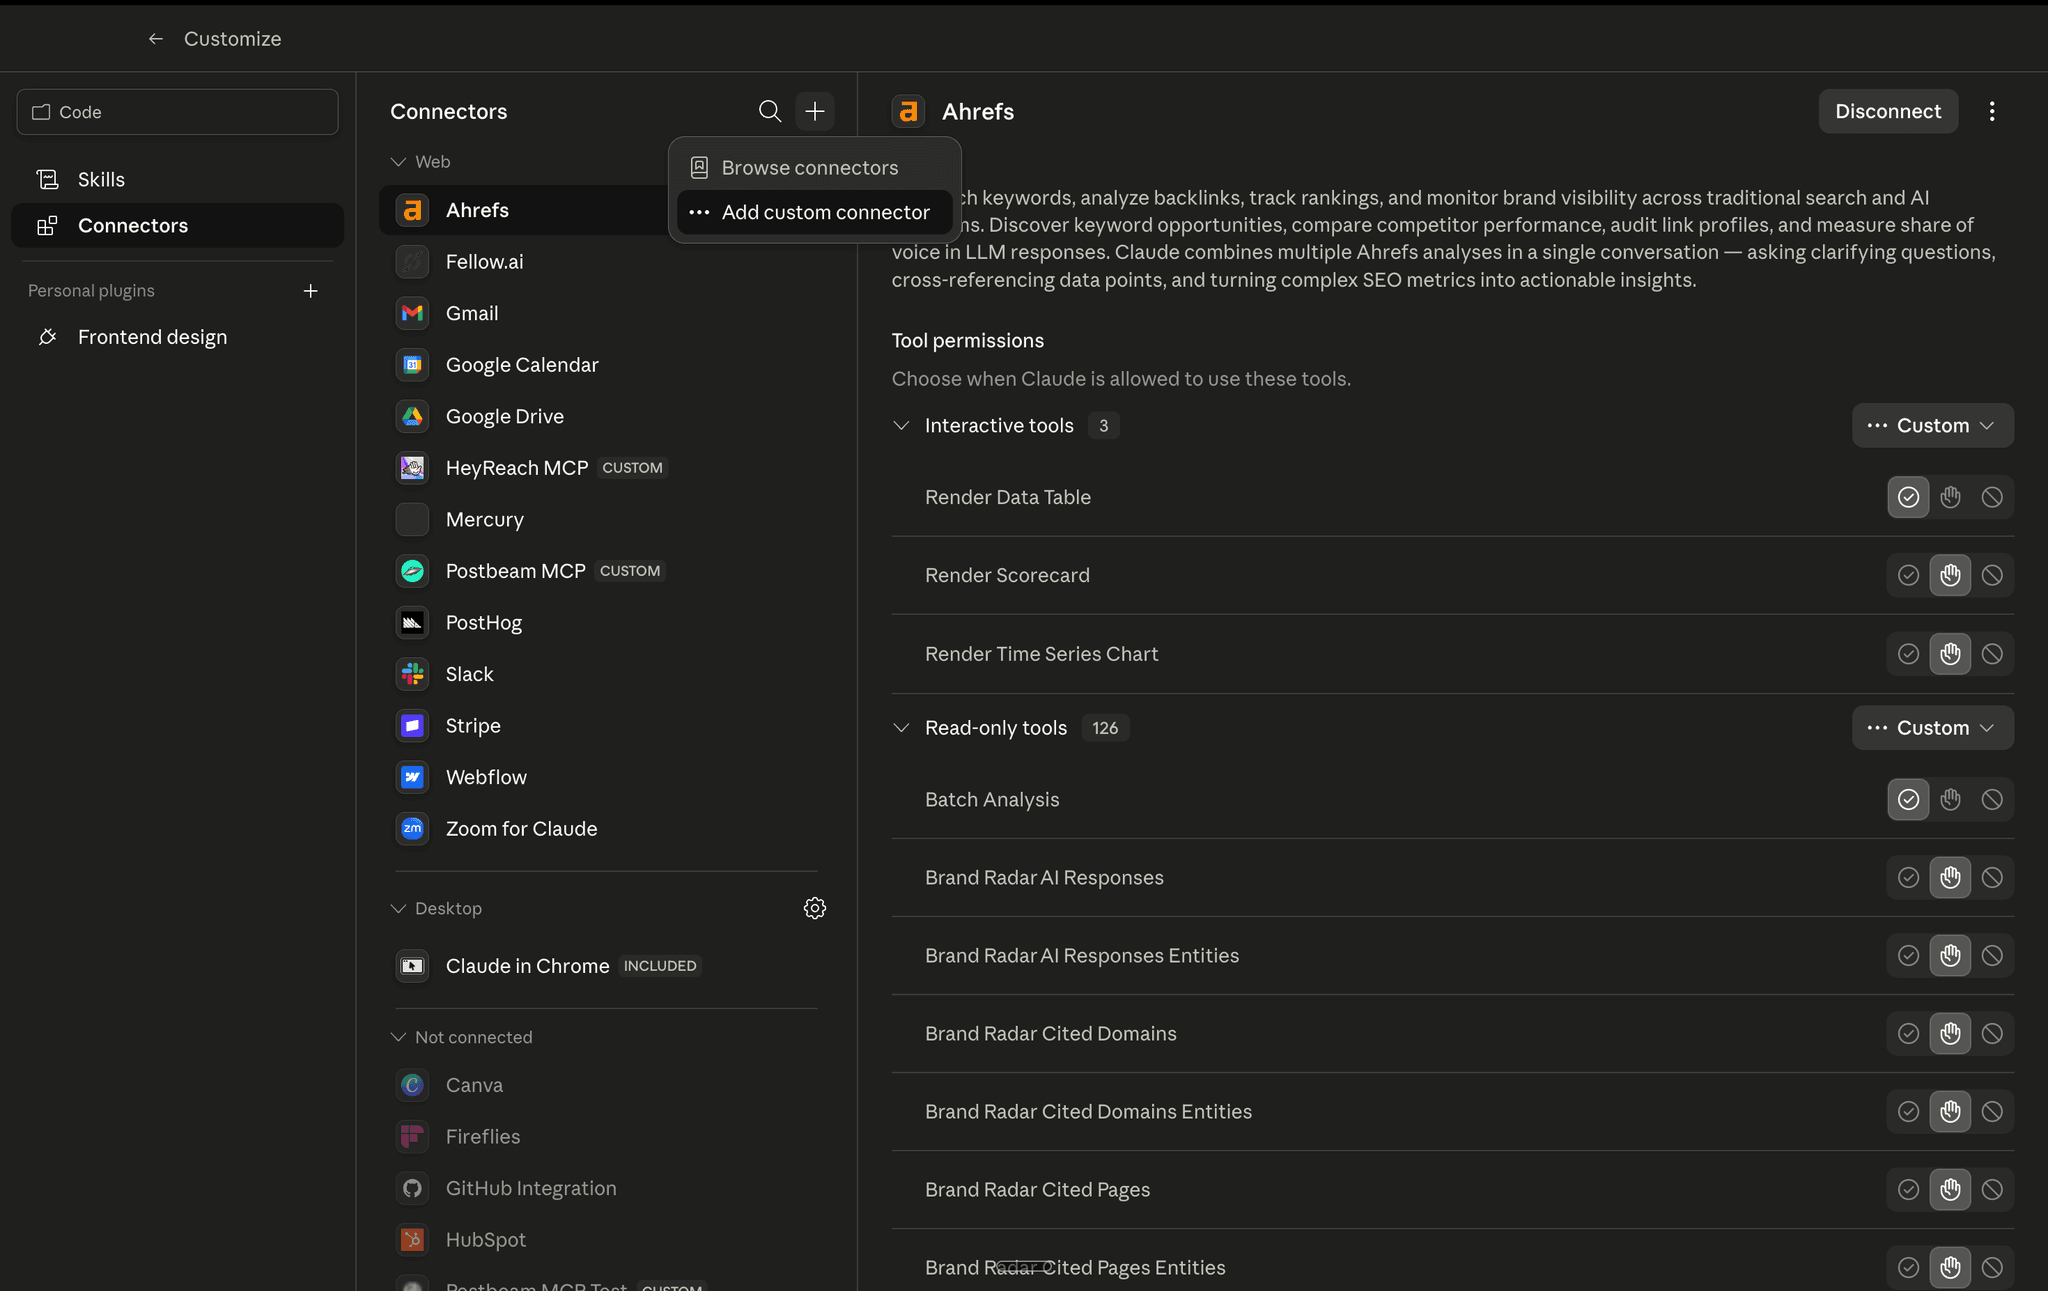Click the Claude in Chrome icon
The height and width of the screenshot is (1291, 2048).
(412, 966)
